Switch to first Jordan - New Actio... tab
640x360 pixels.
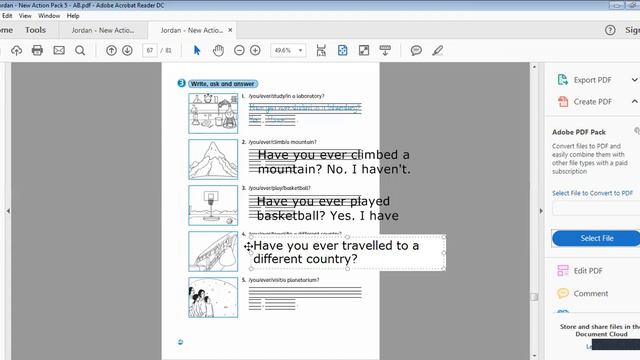point(103,30)
